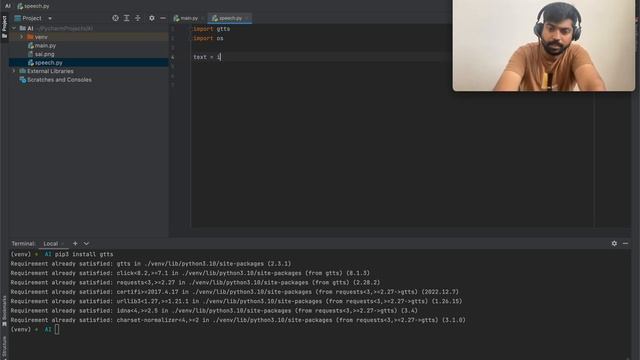
Task: Expand the External Libraries node arrow
Action: (14, 71)
